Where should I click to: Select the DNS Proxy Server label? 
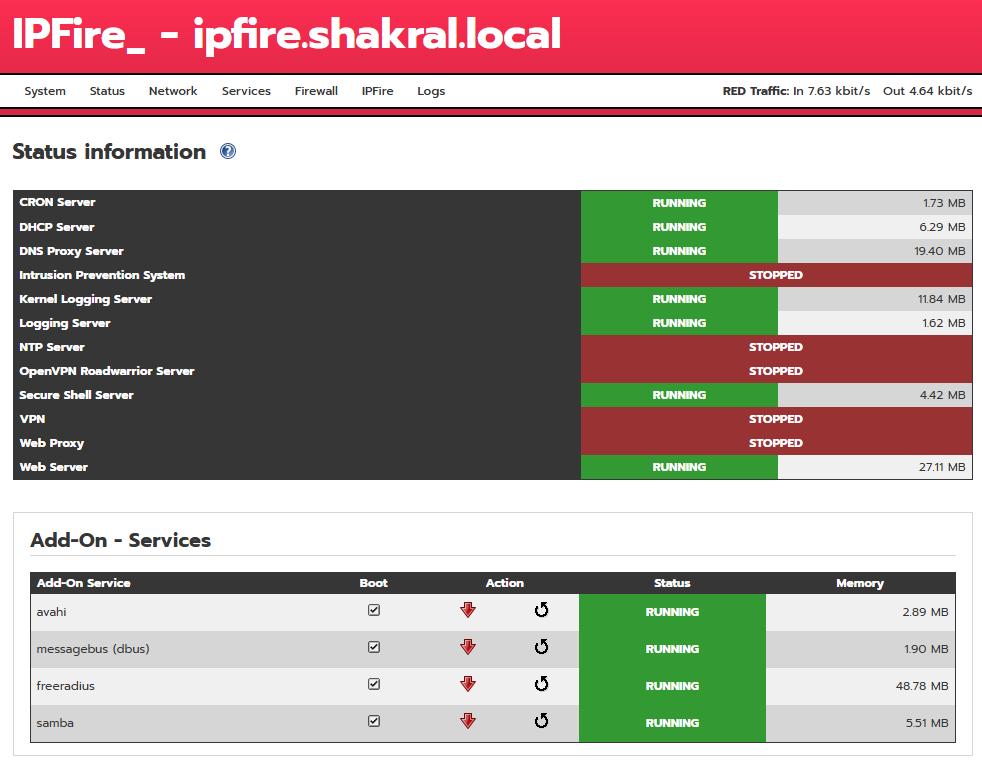(x=71, y=251)
